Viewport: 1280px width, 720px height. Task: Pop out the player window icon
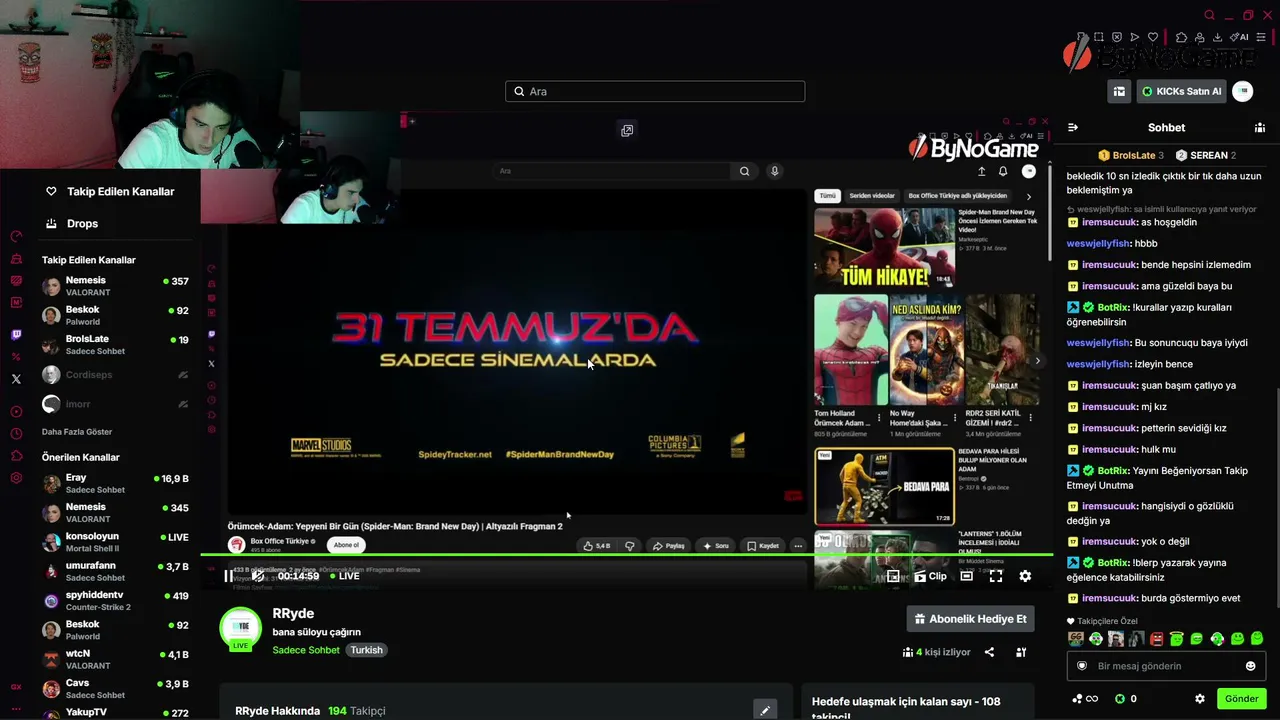[627, 130]
